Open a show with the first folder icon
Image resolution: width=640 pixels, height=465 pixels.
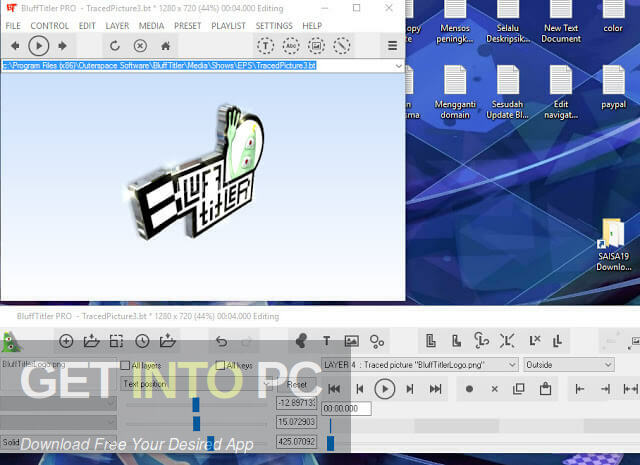tap(91, 341)
